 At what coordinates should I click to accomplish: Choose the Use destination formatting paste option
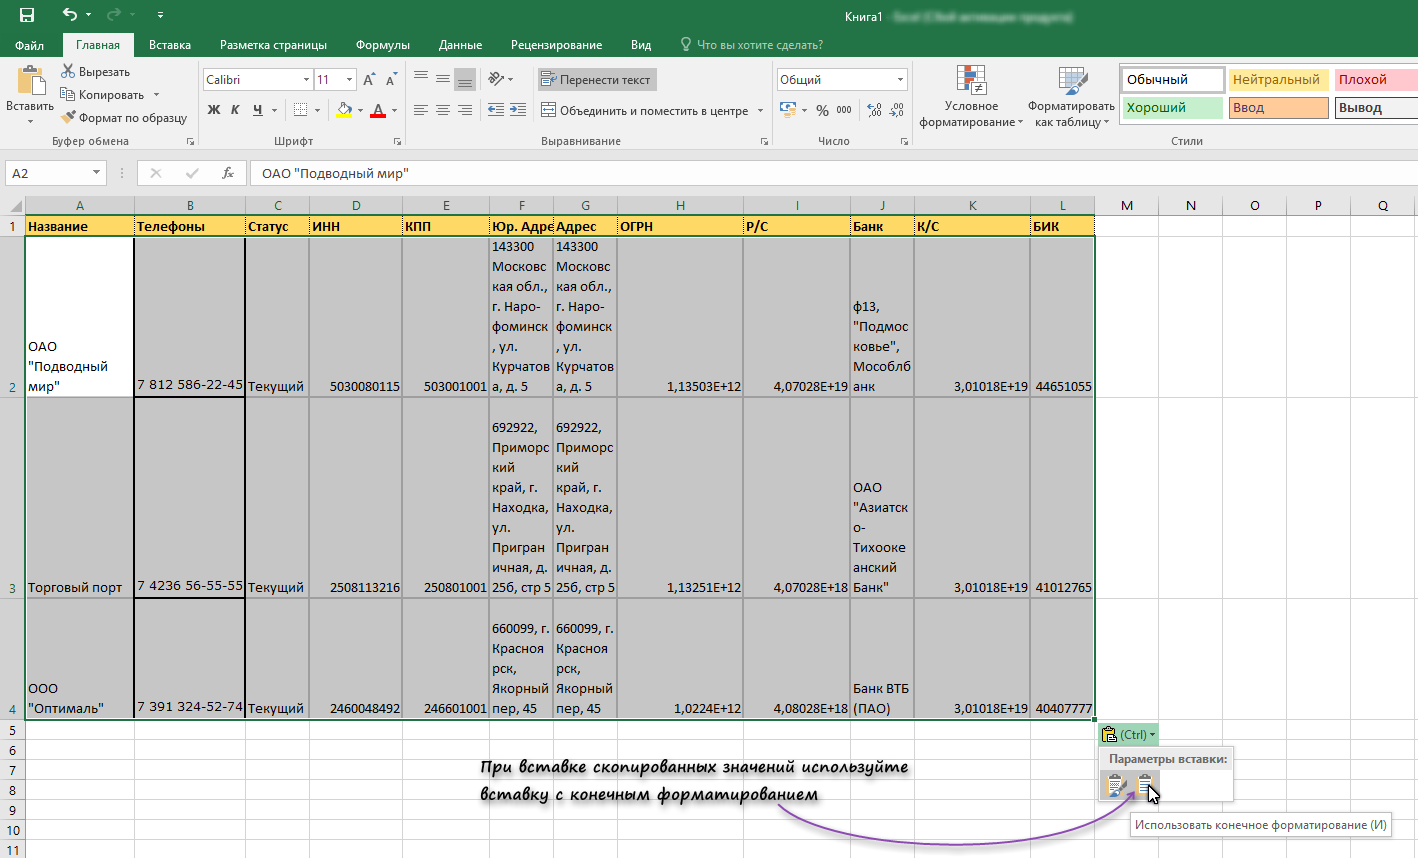coord(1145,786)
